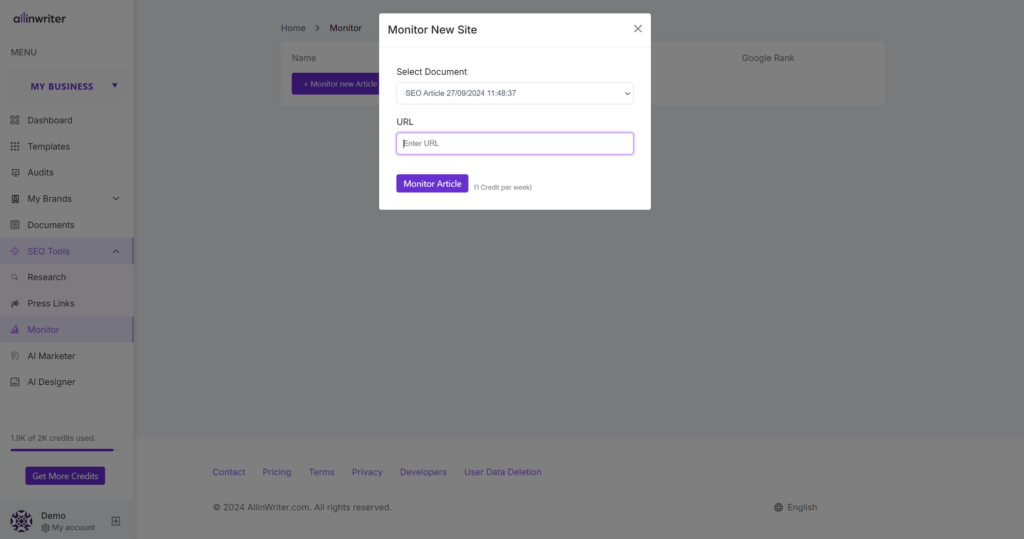
Task: Open the Privacy footer link
Action: [x=367, y=472]
